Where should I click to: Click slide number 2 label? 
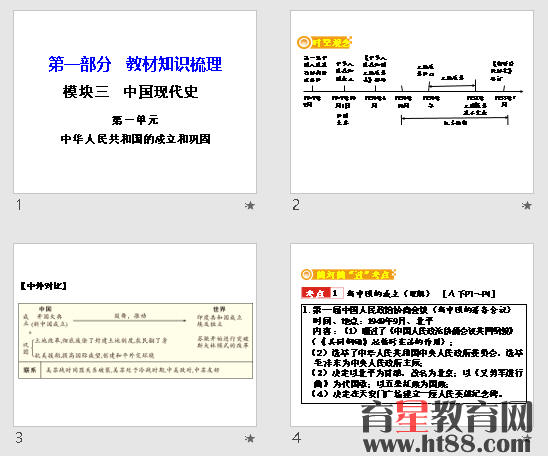[296, 205]
